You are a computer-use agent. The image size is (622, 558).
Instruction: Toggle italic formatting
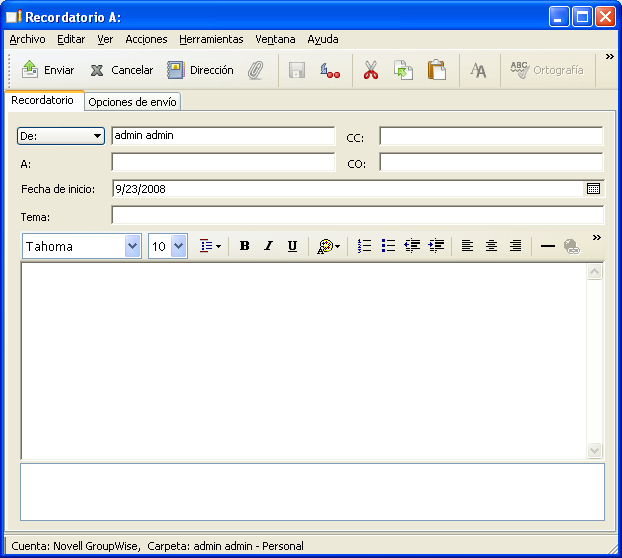click(268, 246)
